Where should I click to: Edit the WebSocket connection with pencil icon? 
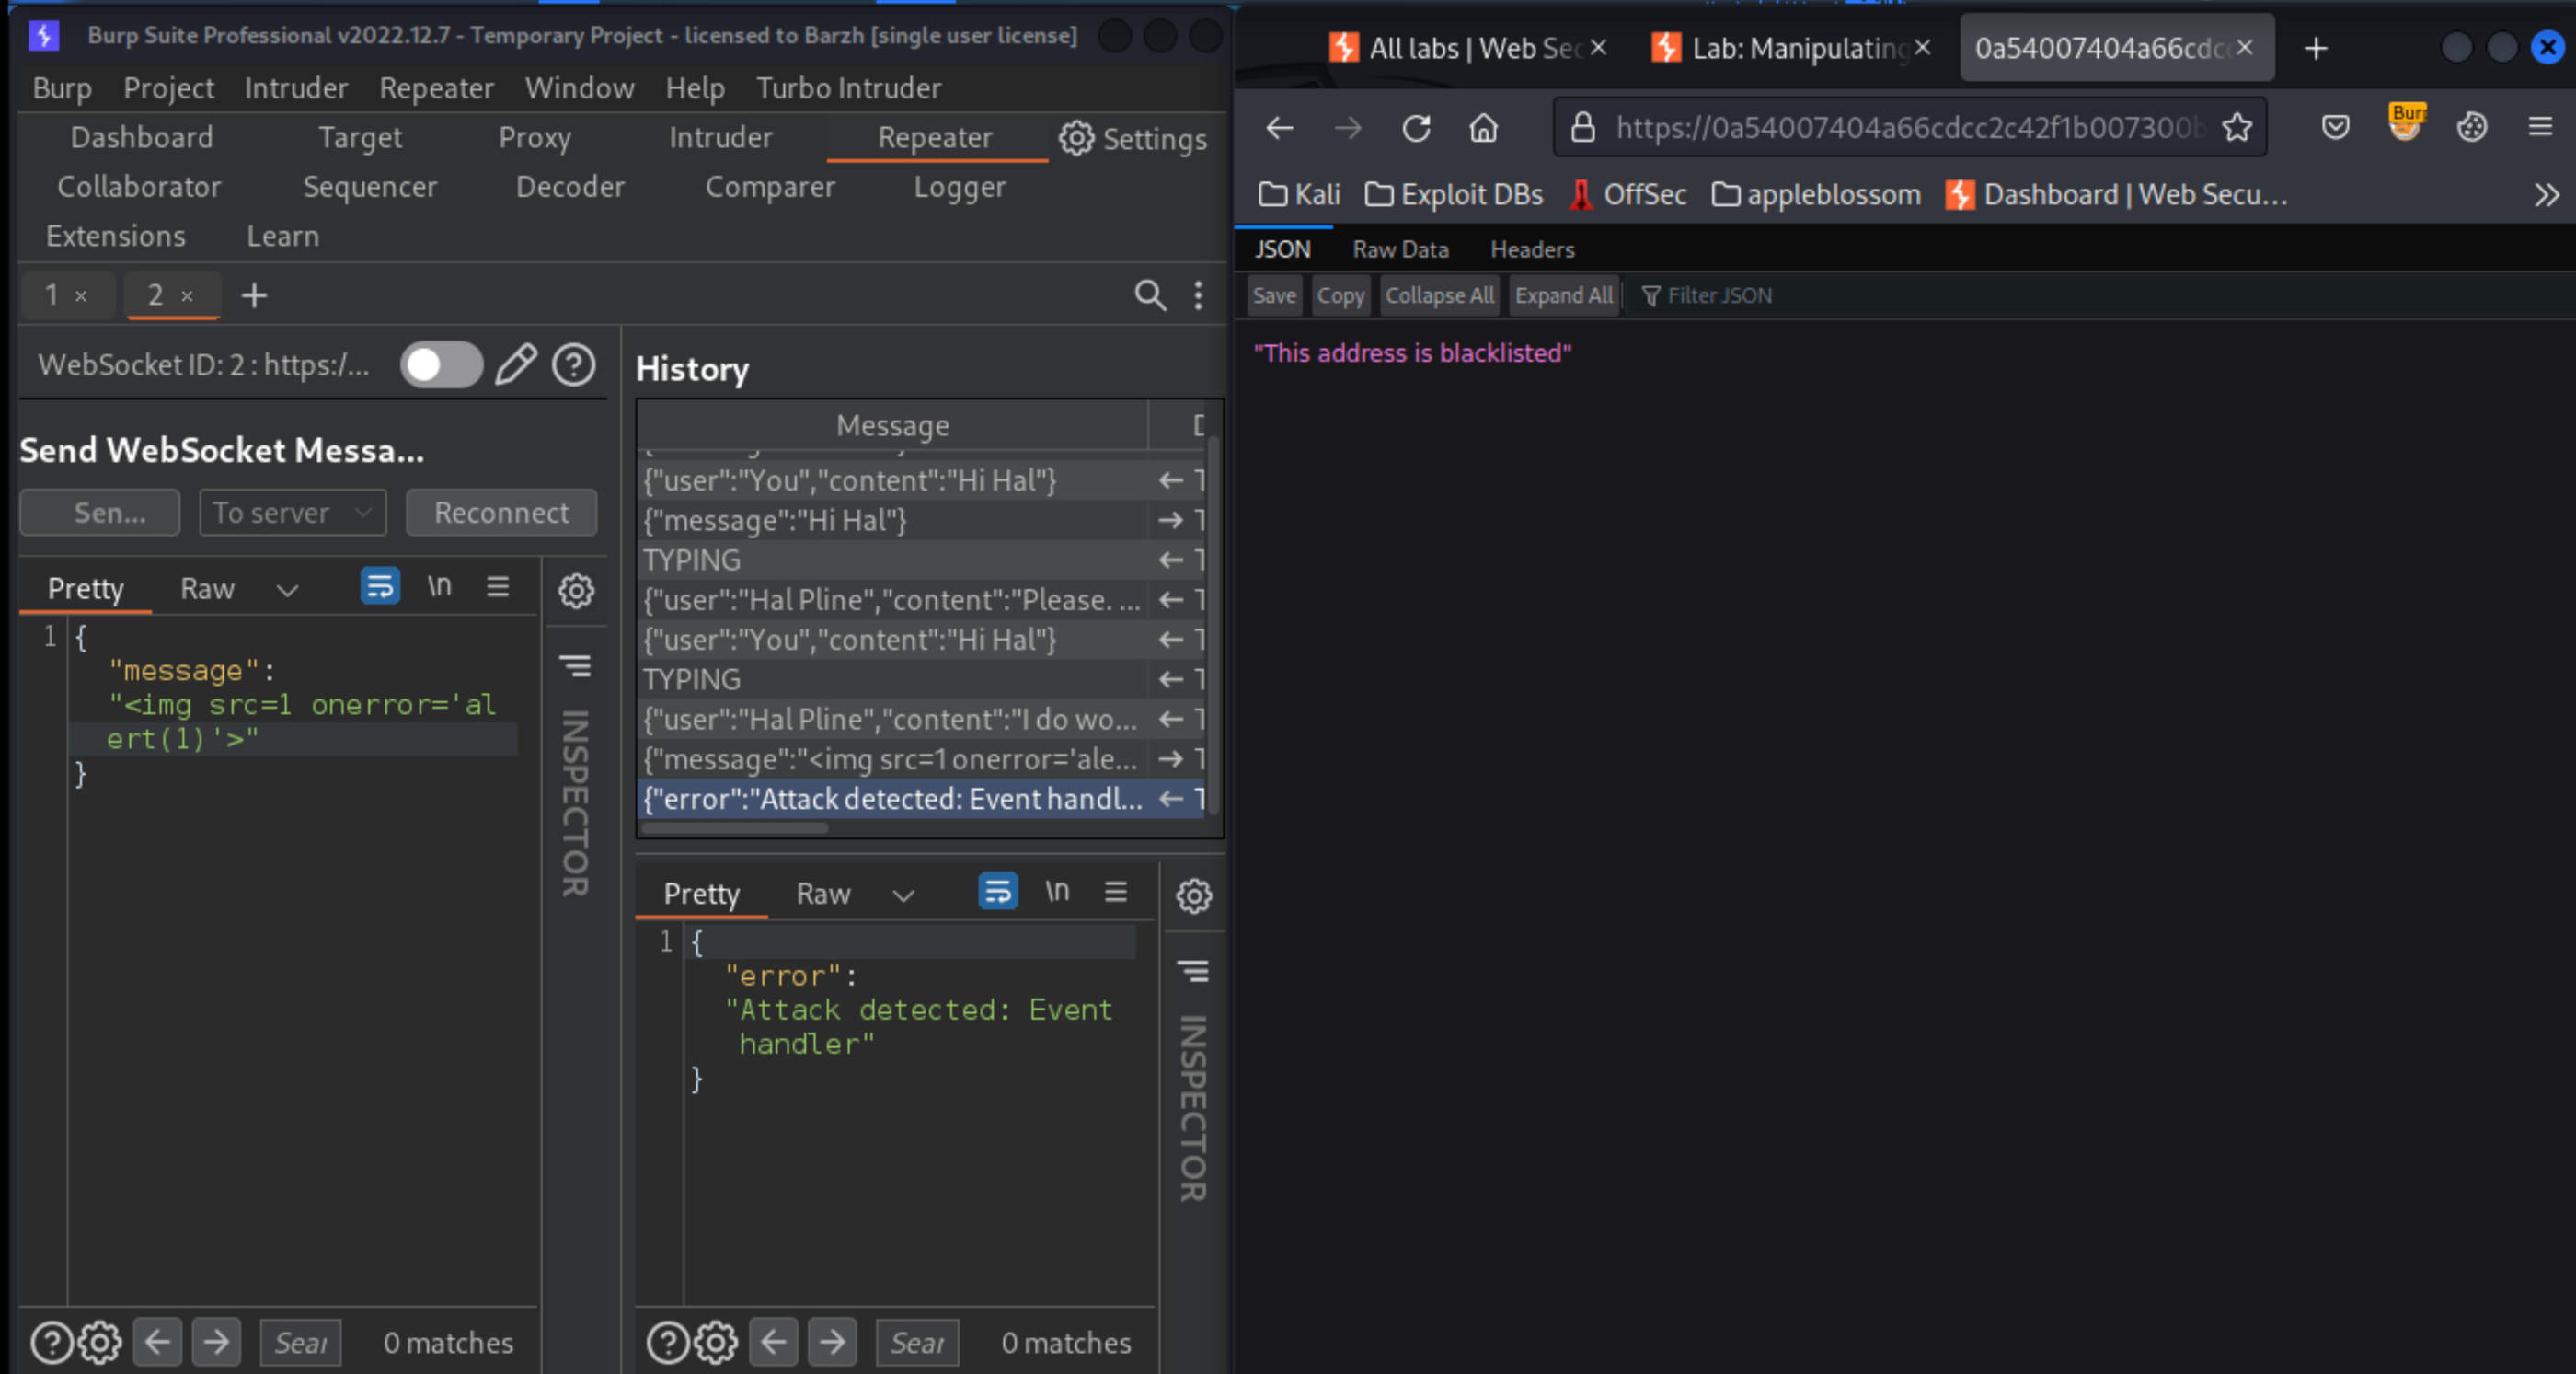click(516, 365)
